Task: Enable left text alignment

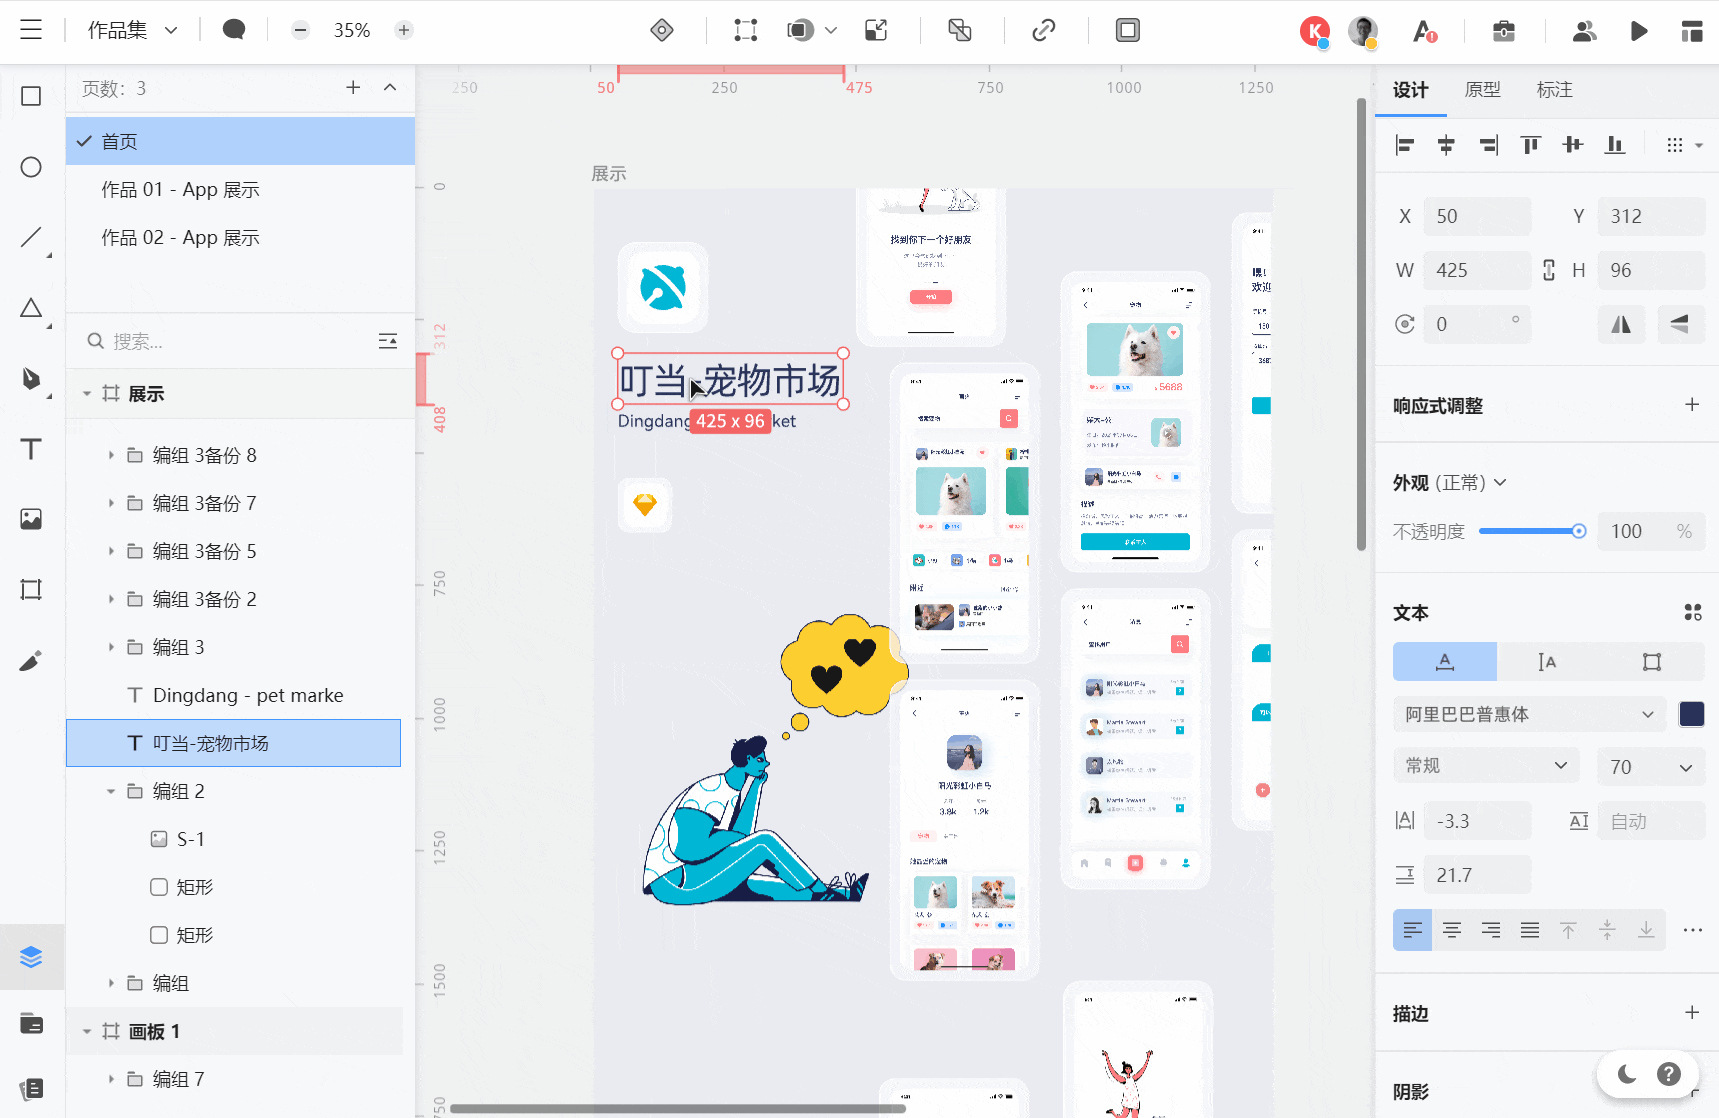Action: pos(1412,930)
